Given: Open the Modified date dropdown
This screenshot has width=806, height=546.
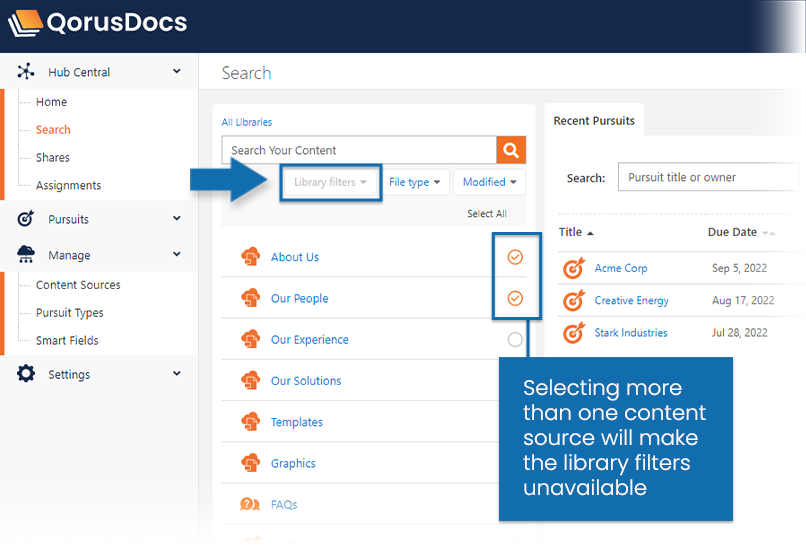Looking at the screenshot, I should (x=489, y=182).
